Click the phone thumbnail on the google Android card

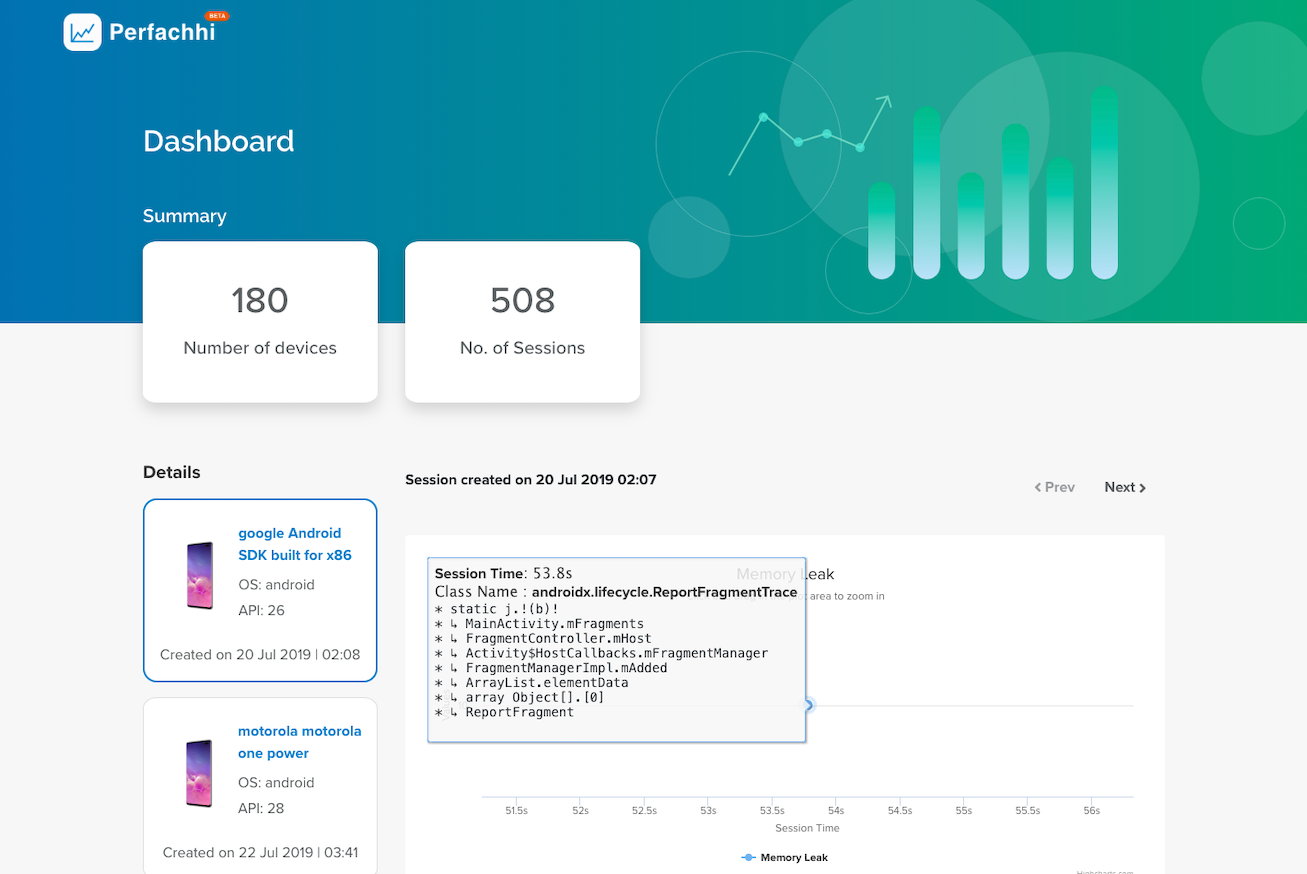[x=200, y=575]
